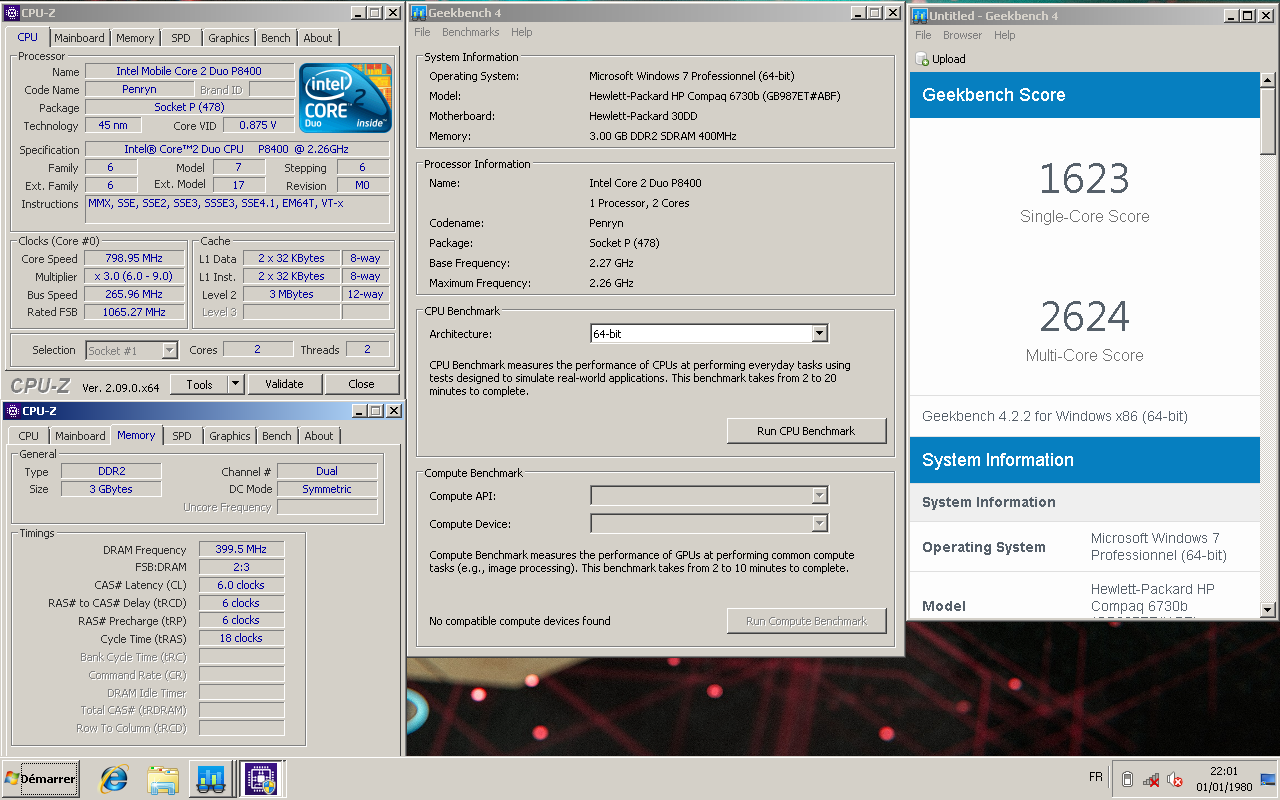This screenshot has width=1280, height=800.
Task: Click the Core Speed 798.95 MHz value
Action: [x=134, y=258]
